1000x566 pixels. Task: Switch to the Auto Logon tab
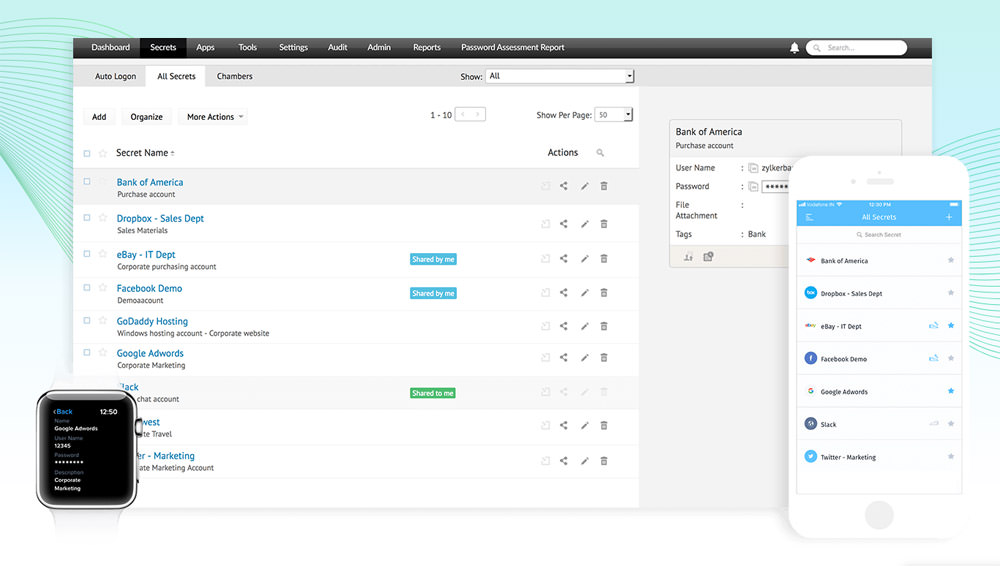115,76
